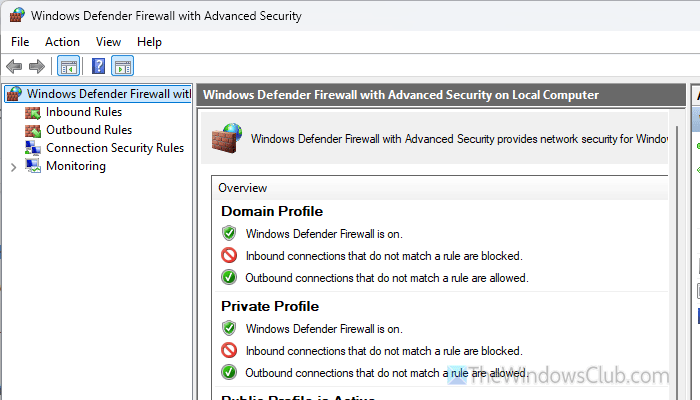Open the File menu
Screen dimensions: 700x400
pos(20,42)
